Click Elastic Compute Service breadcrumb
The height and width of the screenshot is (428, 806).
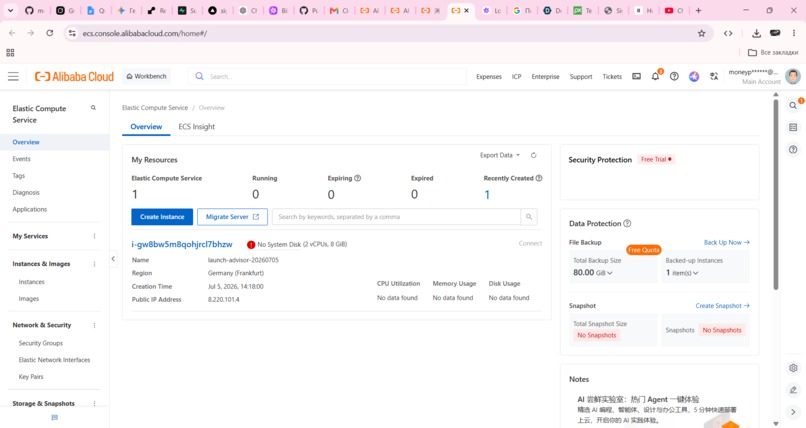coord(155,108)
